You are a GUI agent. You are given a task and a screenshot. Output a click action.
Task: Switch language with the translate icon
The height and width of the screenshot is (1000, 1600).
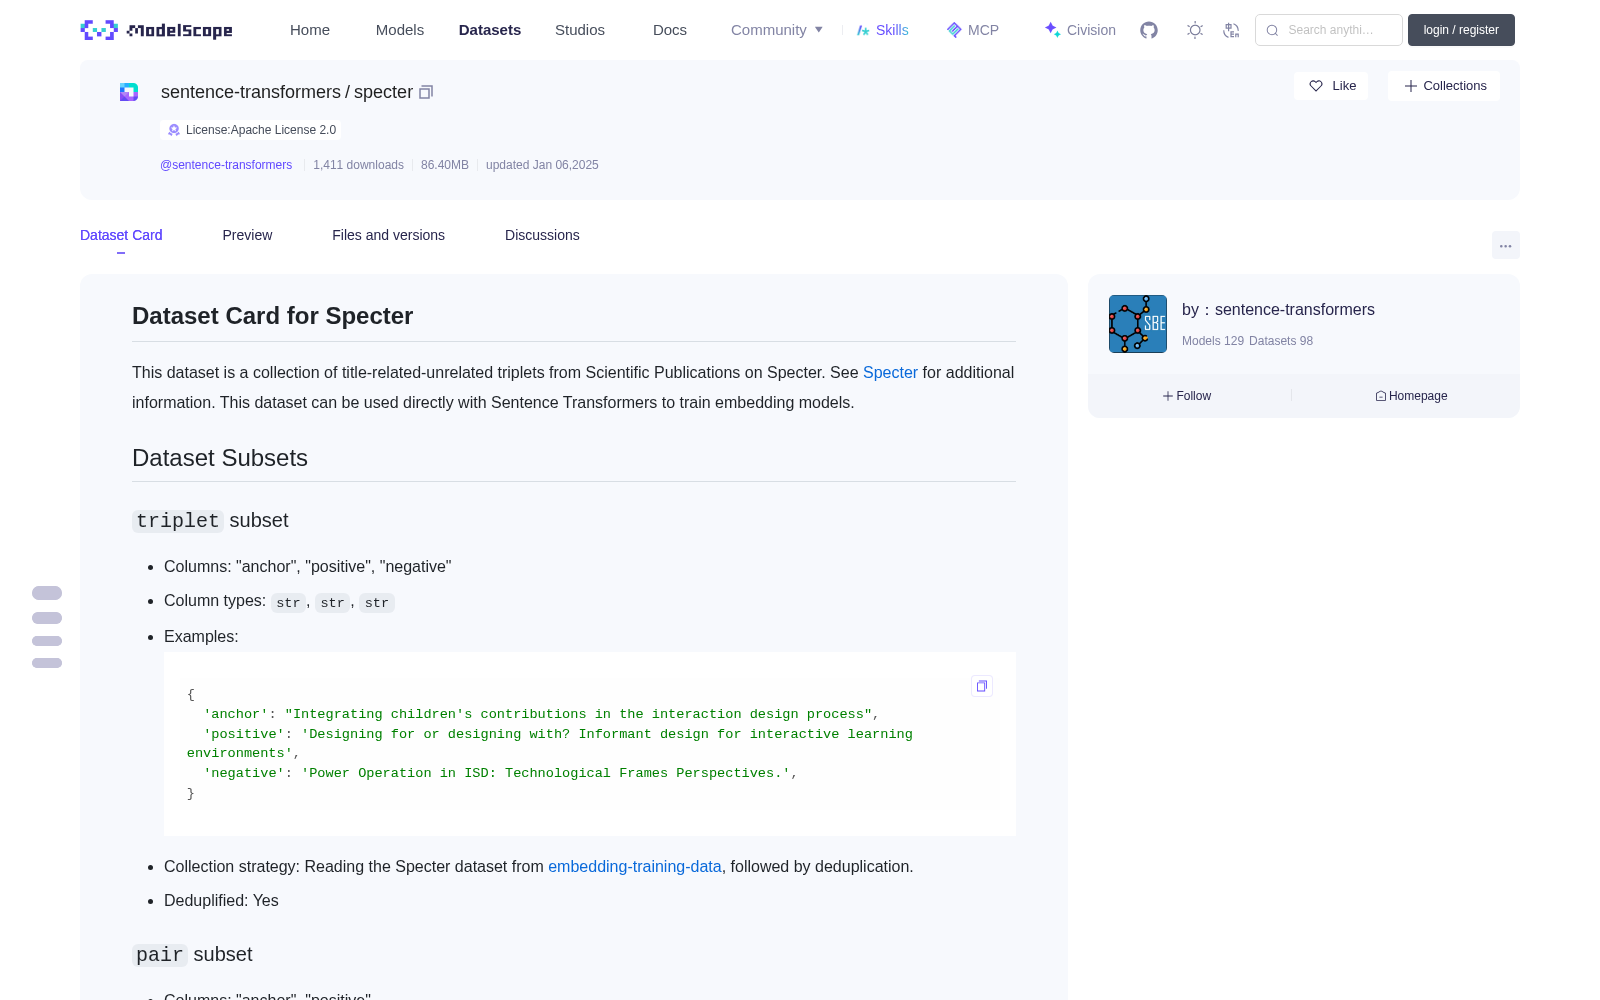[x=1231, y=30]
